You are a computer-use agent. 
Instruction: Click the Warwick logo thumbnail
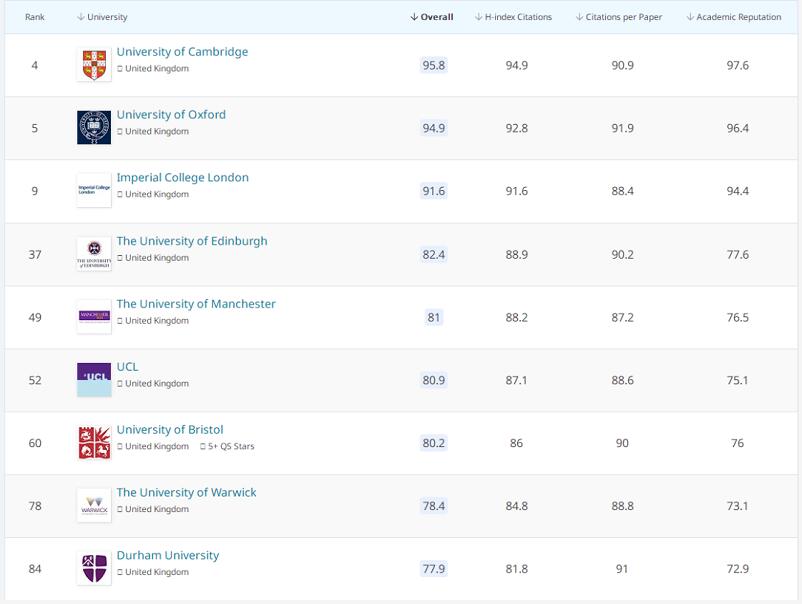[94, 506]
